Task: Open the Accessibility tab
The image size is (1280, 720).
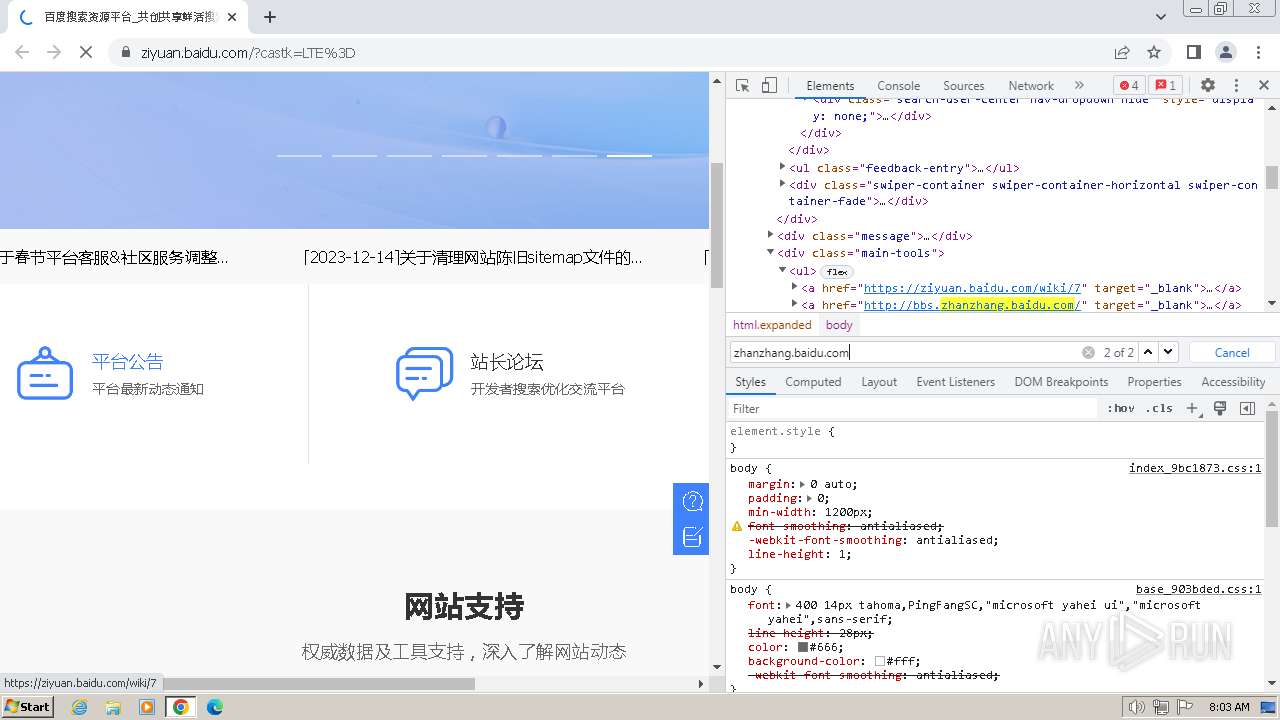Action: tap(1233, 382)
